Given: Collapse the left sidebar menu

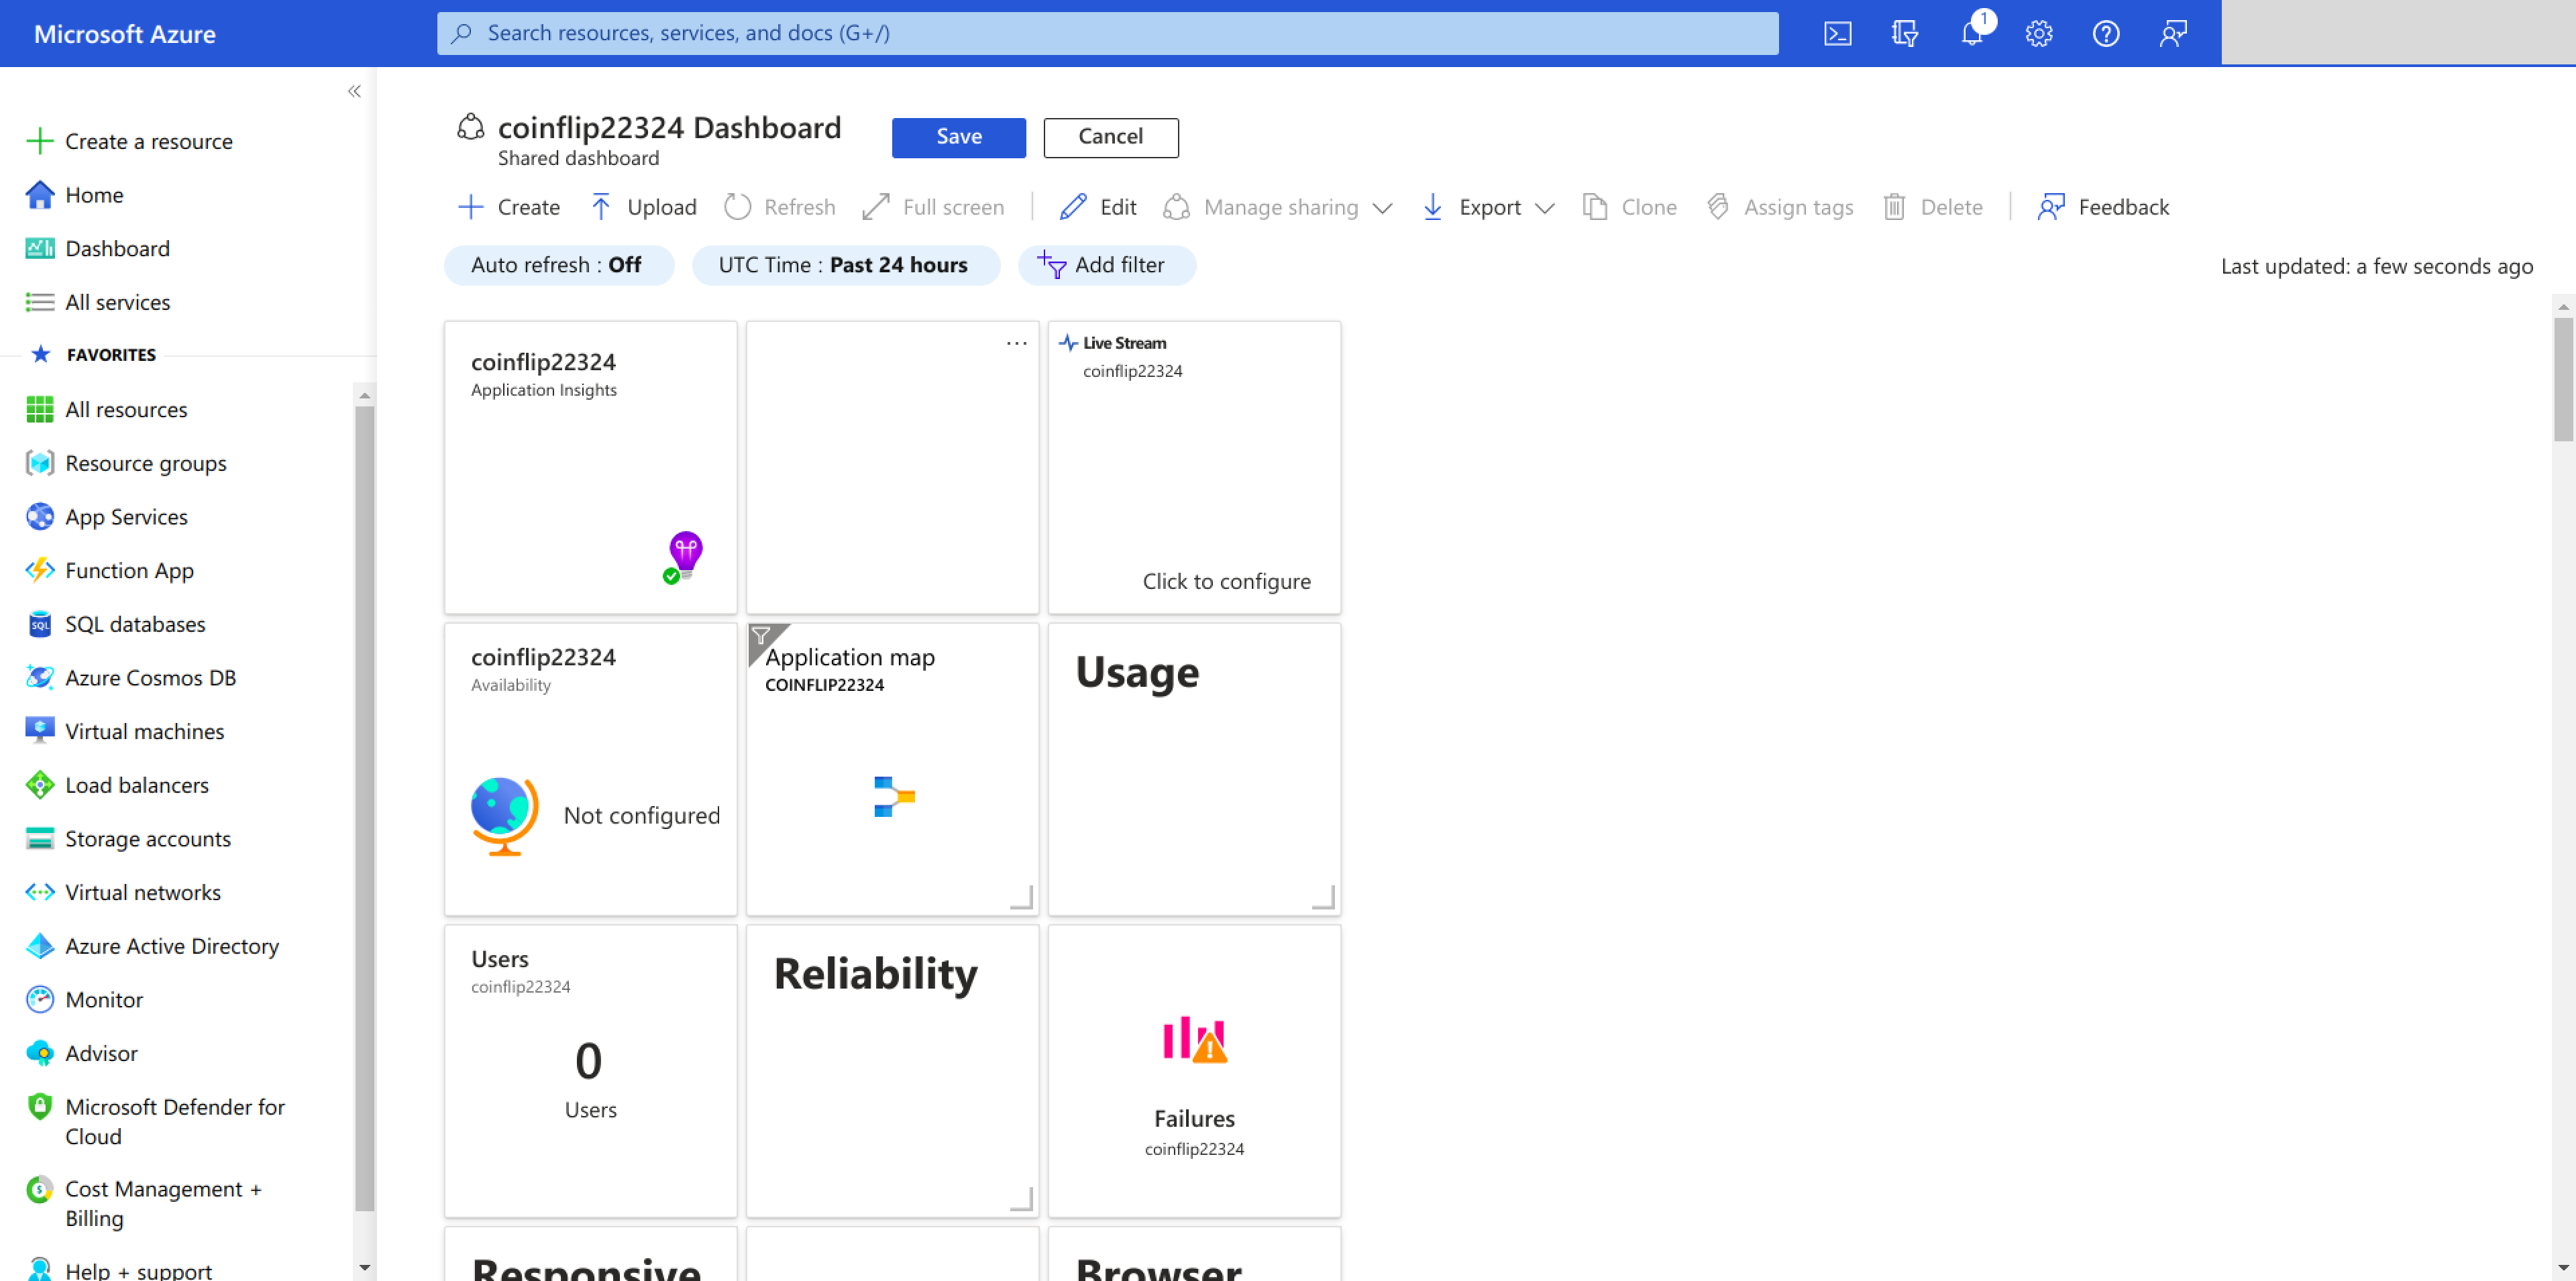Looking at the screenshot, I should click(x=354, y=91).
